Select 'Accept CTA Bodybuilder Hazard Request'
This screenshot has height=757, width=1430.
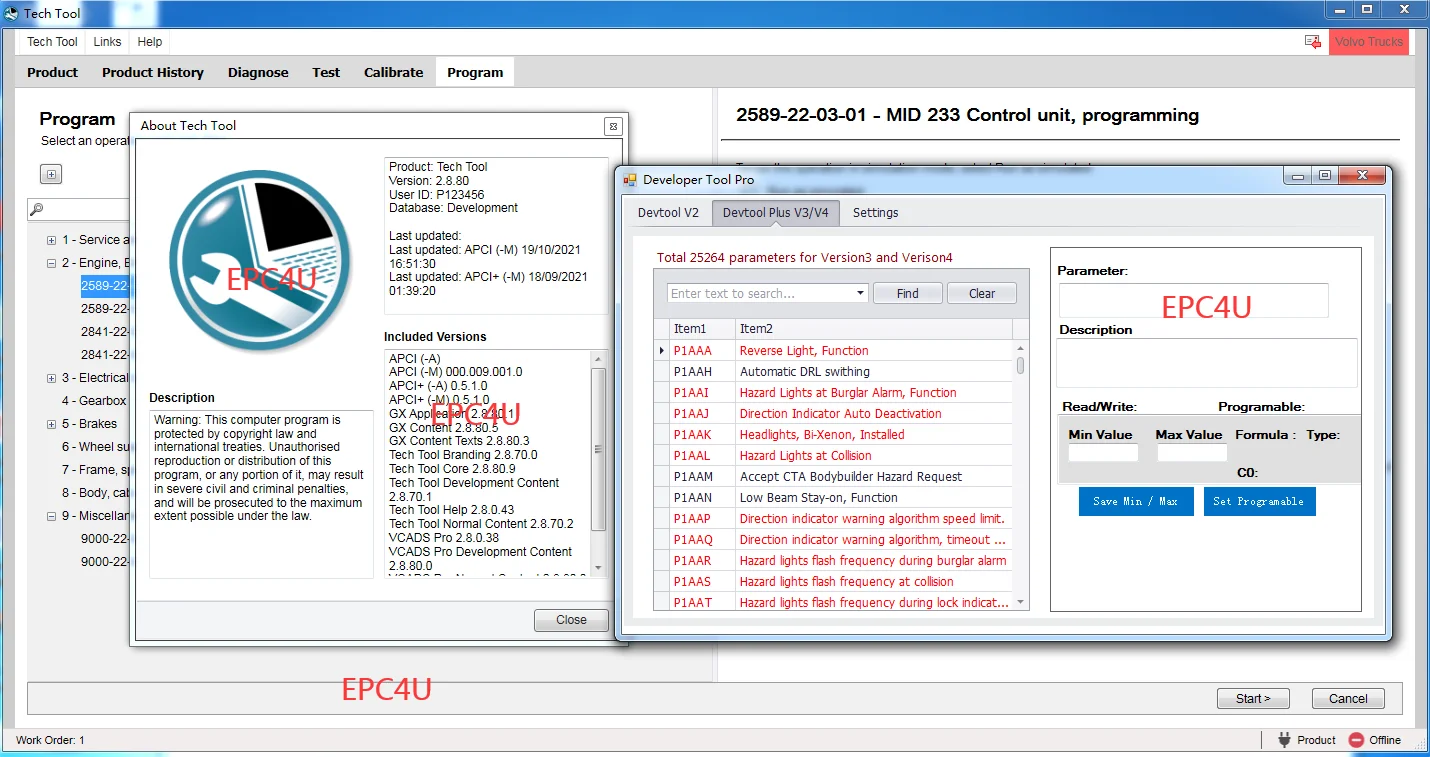[851, 477]
